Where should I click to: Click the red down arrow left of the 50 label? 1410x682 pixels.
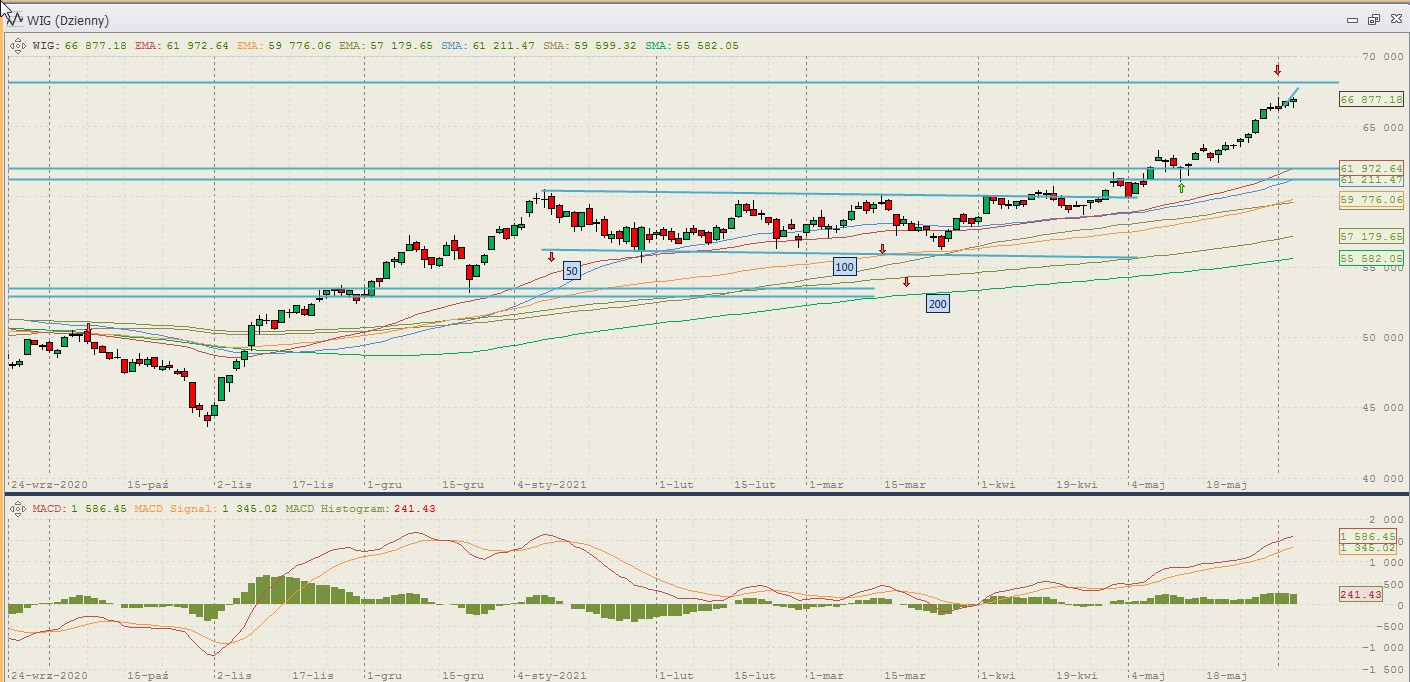click(551, 257)
